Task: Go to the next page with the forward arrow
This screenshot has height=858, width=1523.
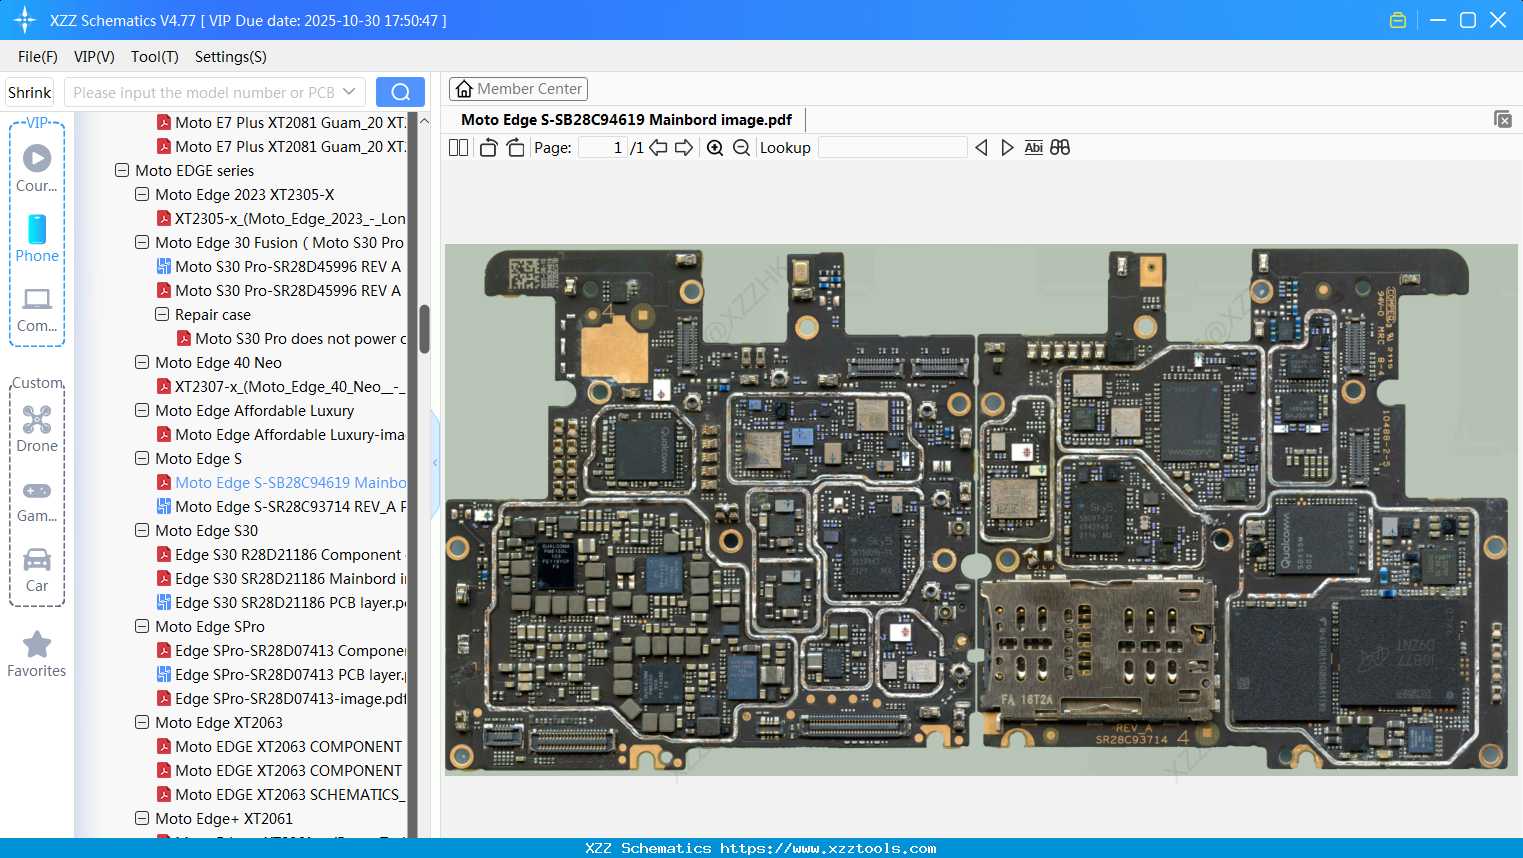Action: (682, 147)
